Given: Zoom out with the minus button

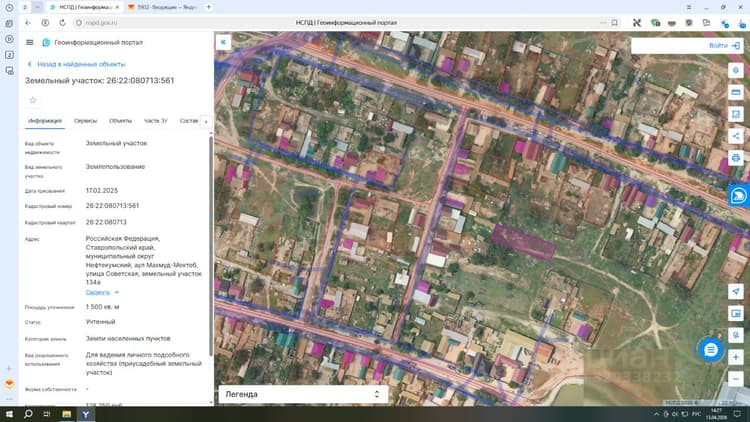Looking at the screenshot, I should pos(736,379).
